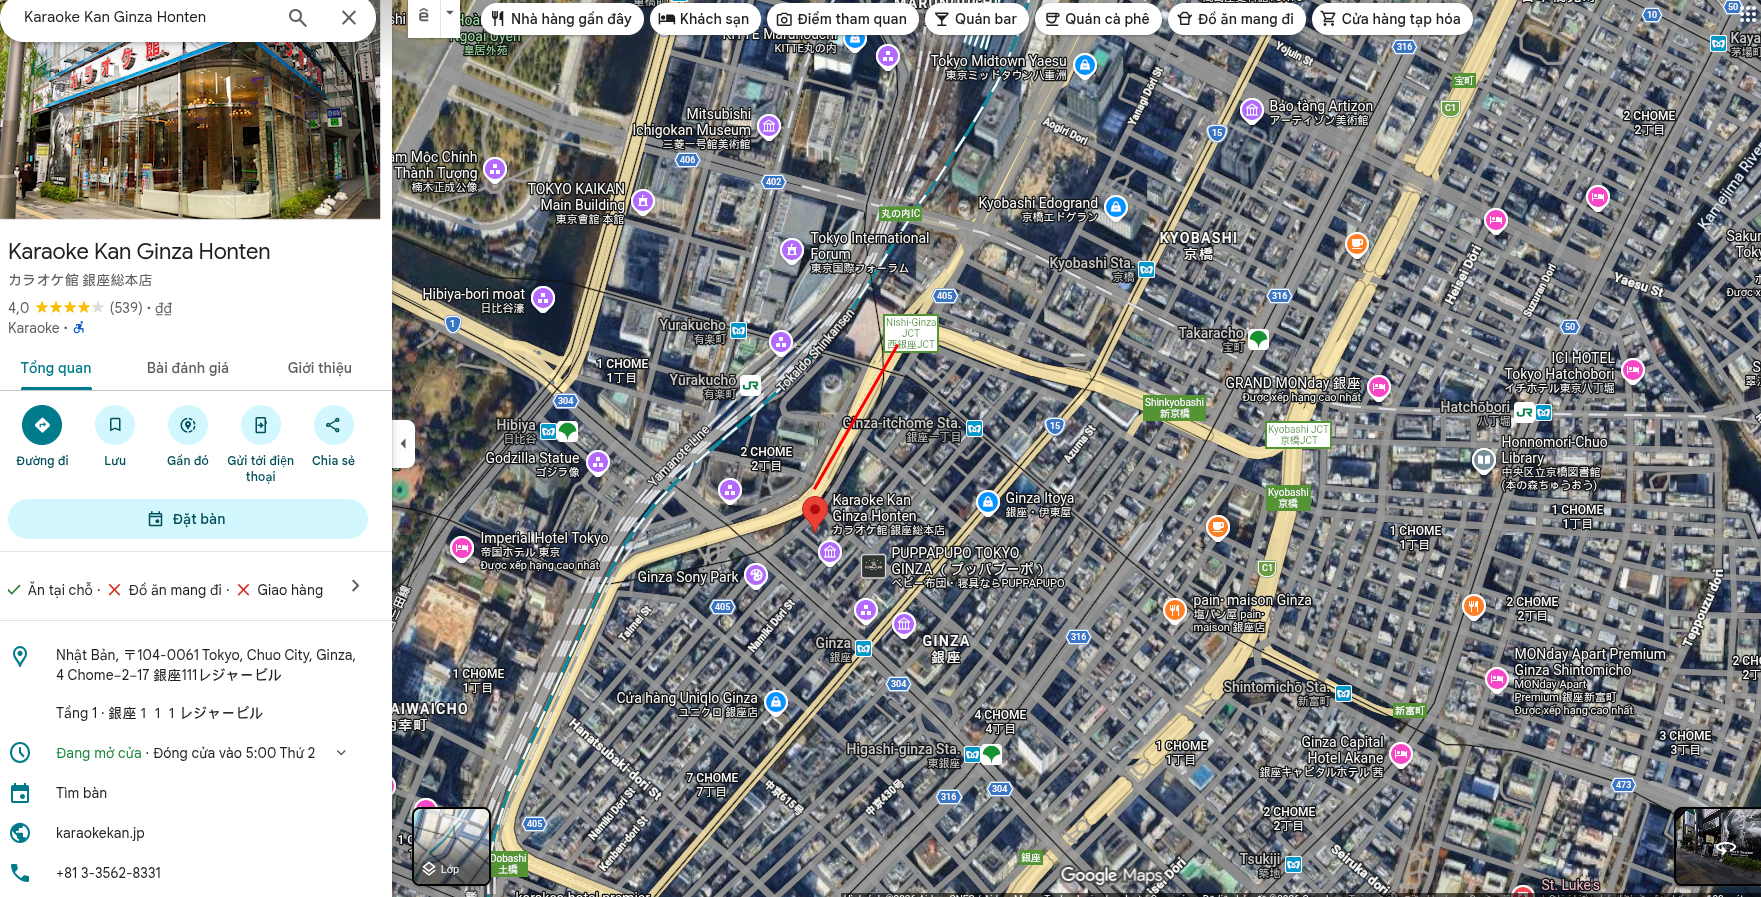Filter by Nhà hàng gần đây
This screenshot has width=1761, height=897.
tap(562, 19)
